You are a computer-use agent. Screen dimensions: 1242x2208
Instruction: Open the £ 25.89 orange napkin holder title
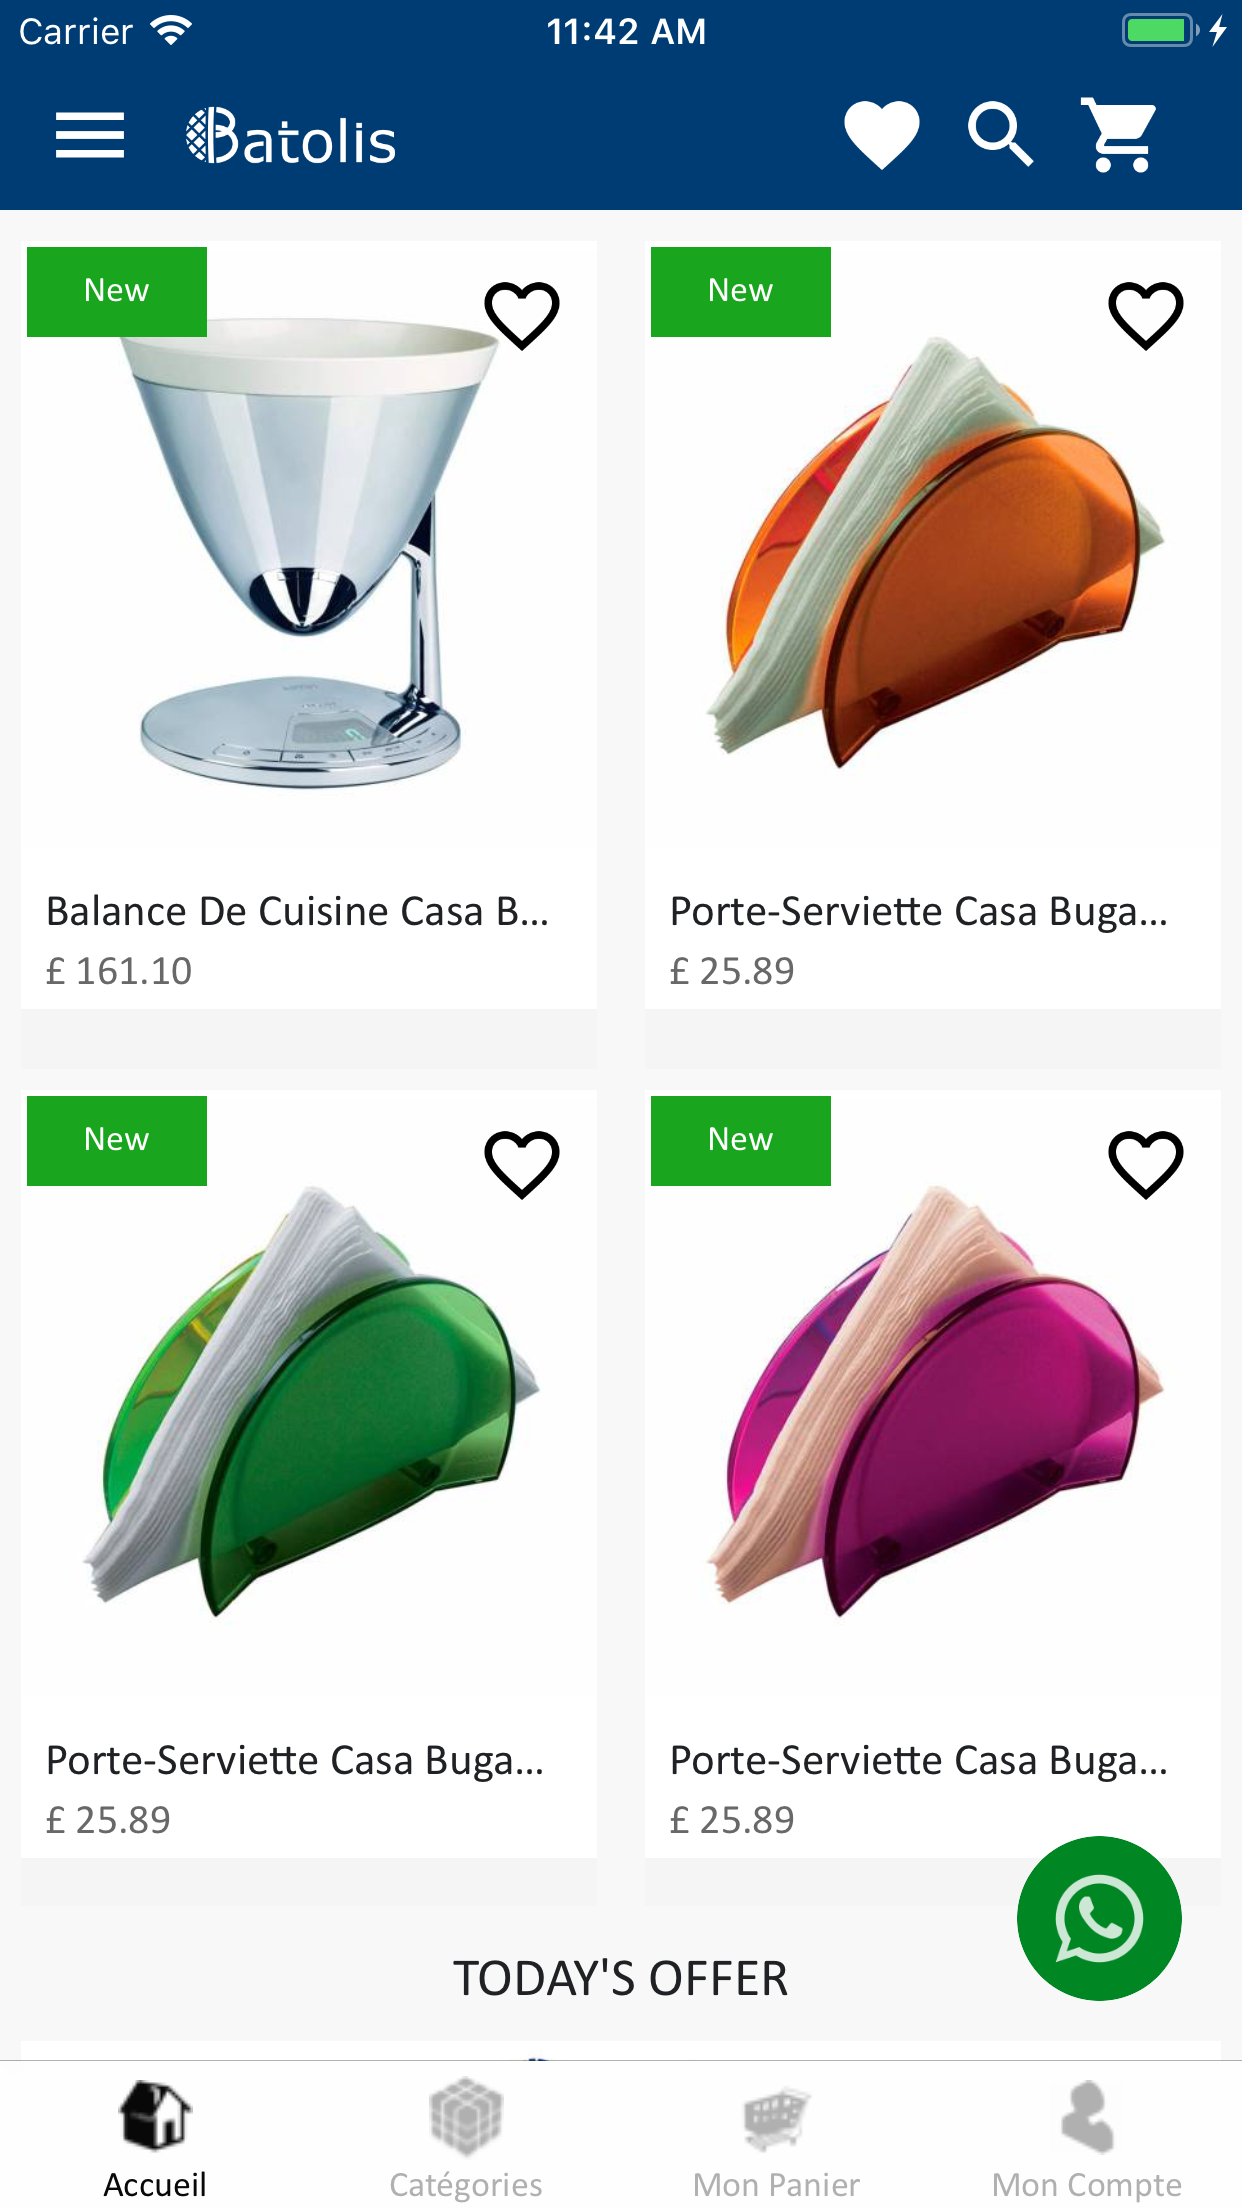tap(919, 911)
